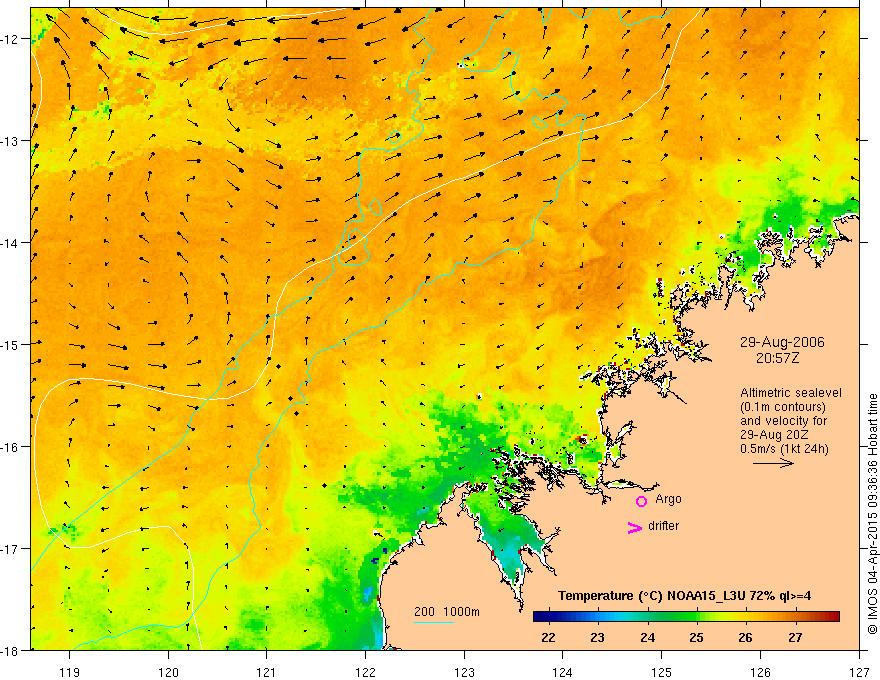This screenshot has width=880, height=680.
Task: Click the colorbar tick label 25
Action: (696, 637)
